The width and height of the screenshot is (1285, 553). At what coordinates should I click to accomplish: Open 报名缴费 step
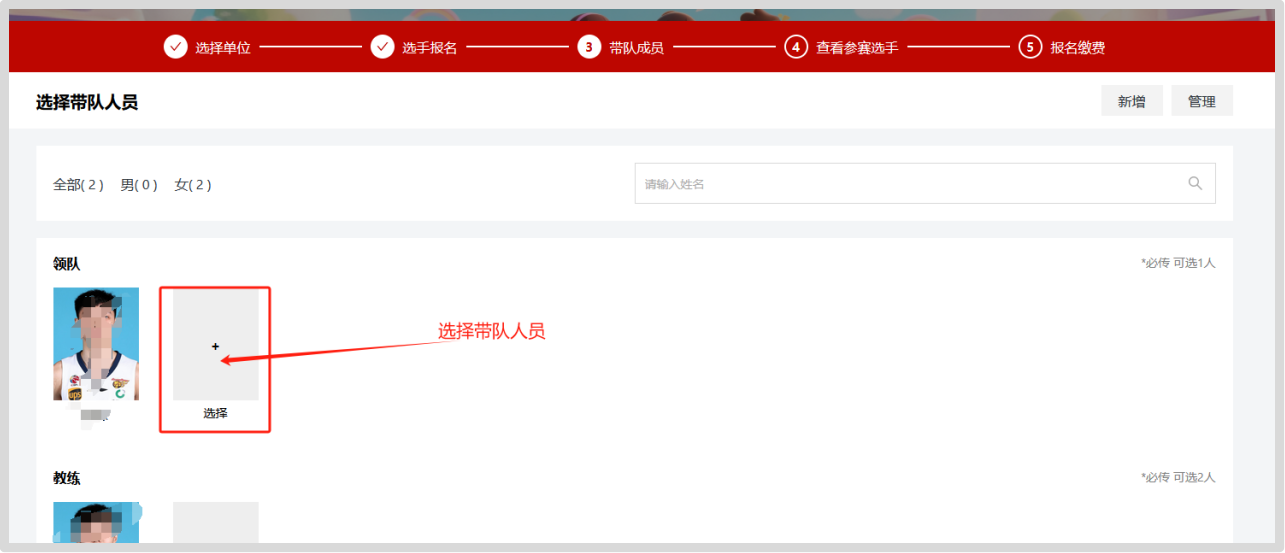(x=1077, y=48)
